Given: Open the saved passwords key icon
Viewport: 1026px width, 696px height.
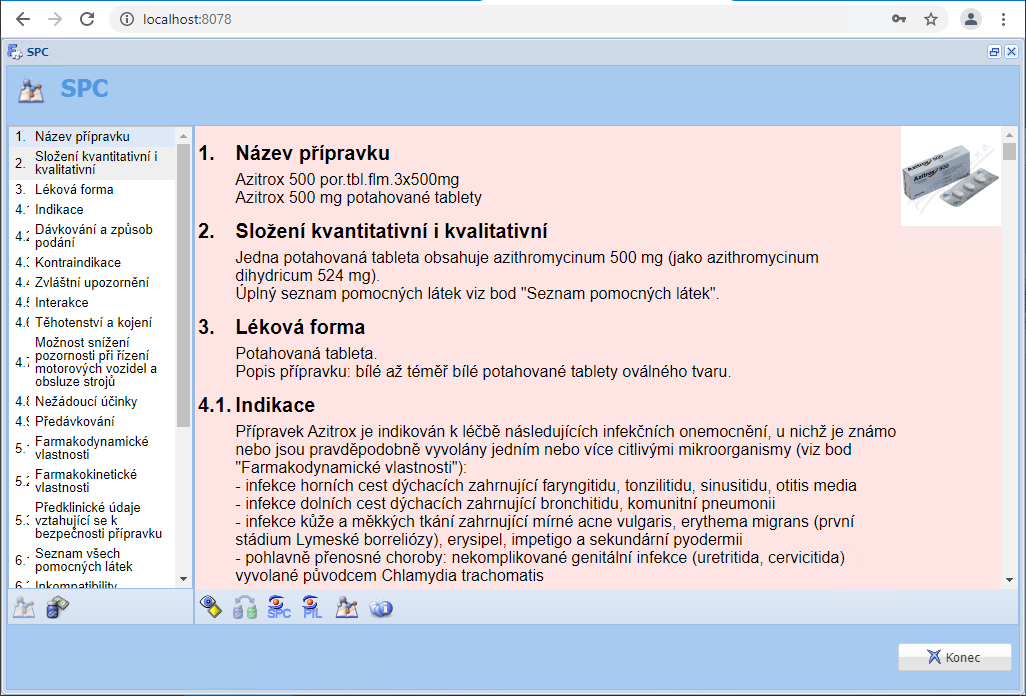Looking at the screenshot, I should pos(899,19).
